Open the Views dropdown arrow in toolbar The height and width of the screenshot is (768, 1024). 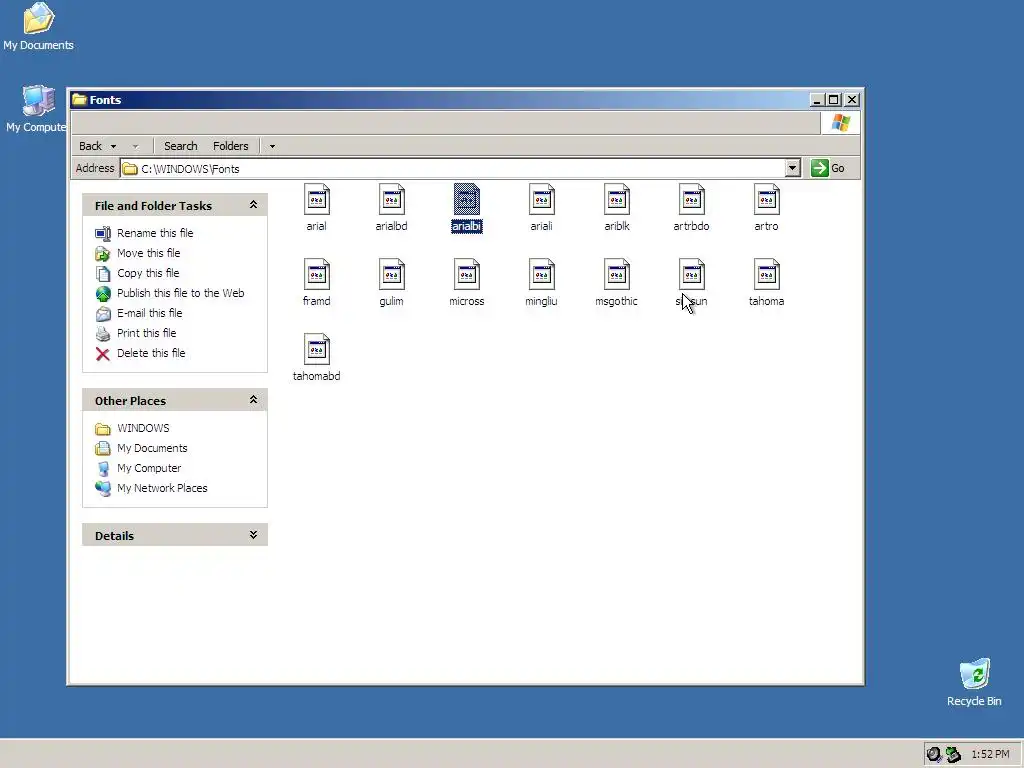point(272,146)
